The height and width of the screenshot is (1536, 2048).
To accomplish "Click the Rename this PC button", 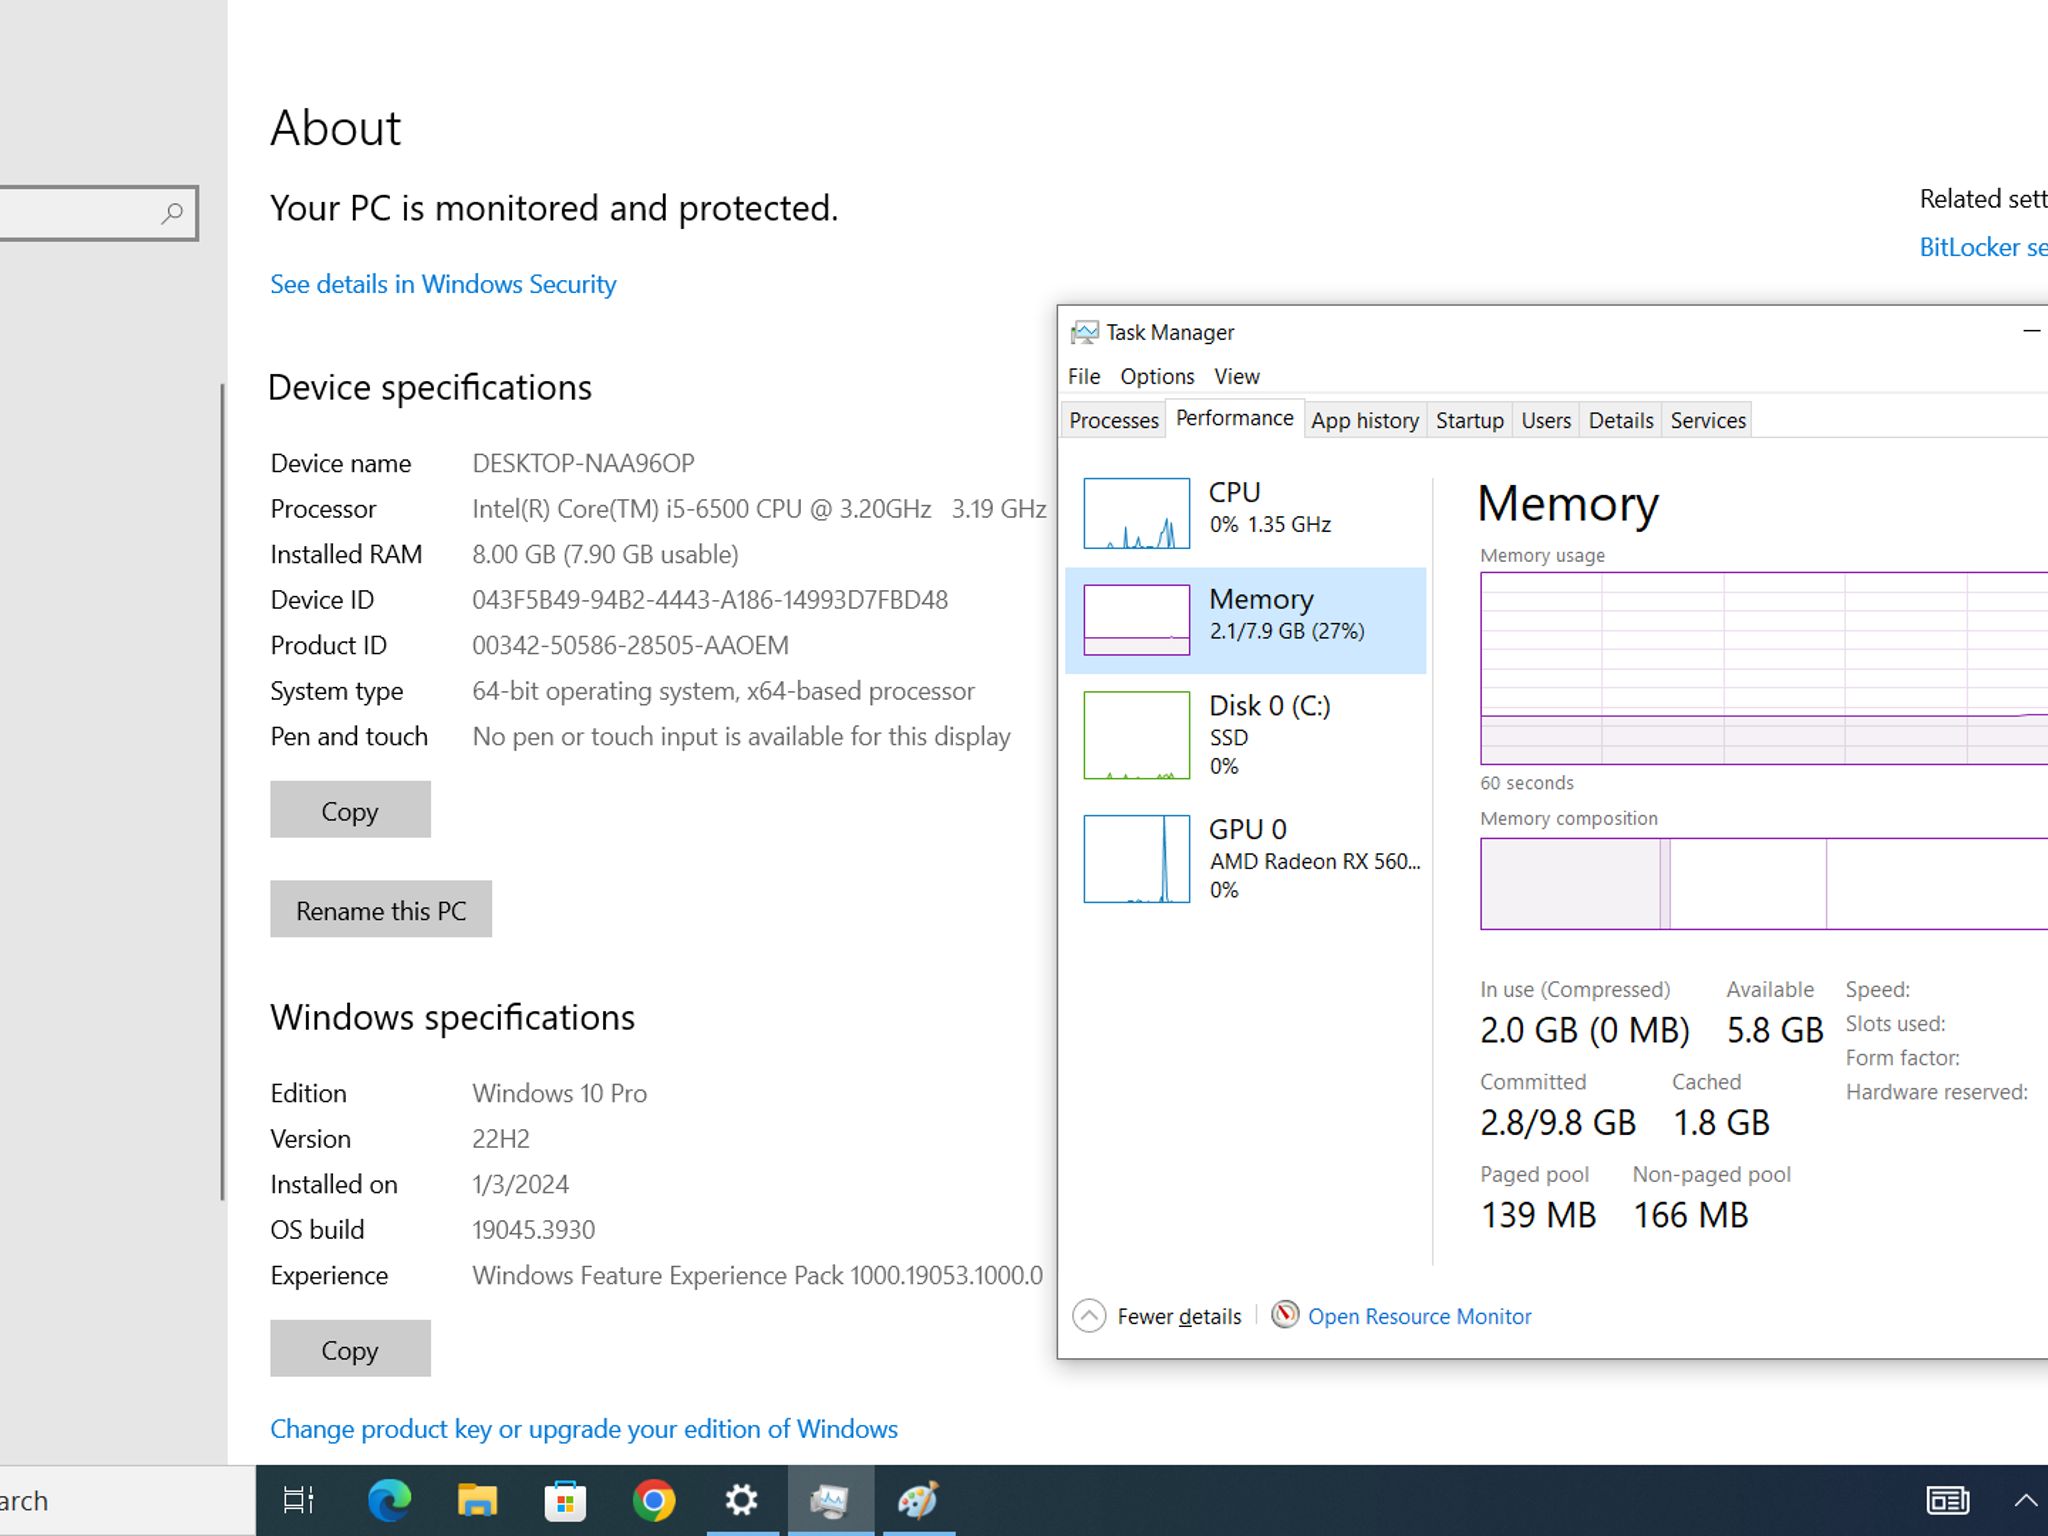I will 381,909.
